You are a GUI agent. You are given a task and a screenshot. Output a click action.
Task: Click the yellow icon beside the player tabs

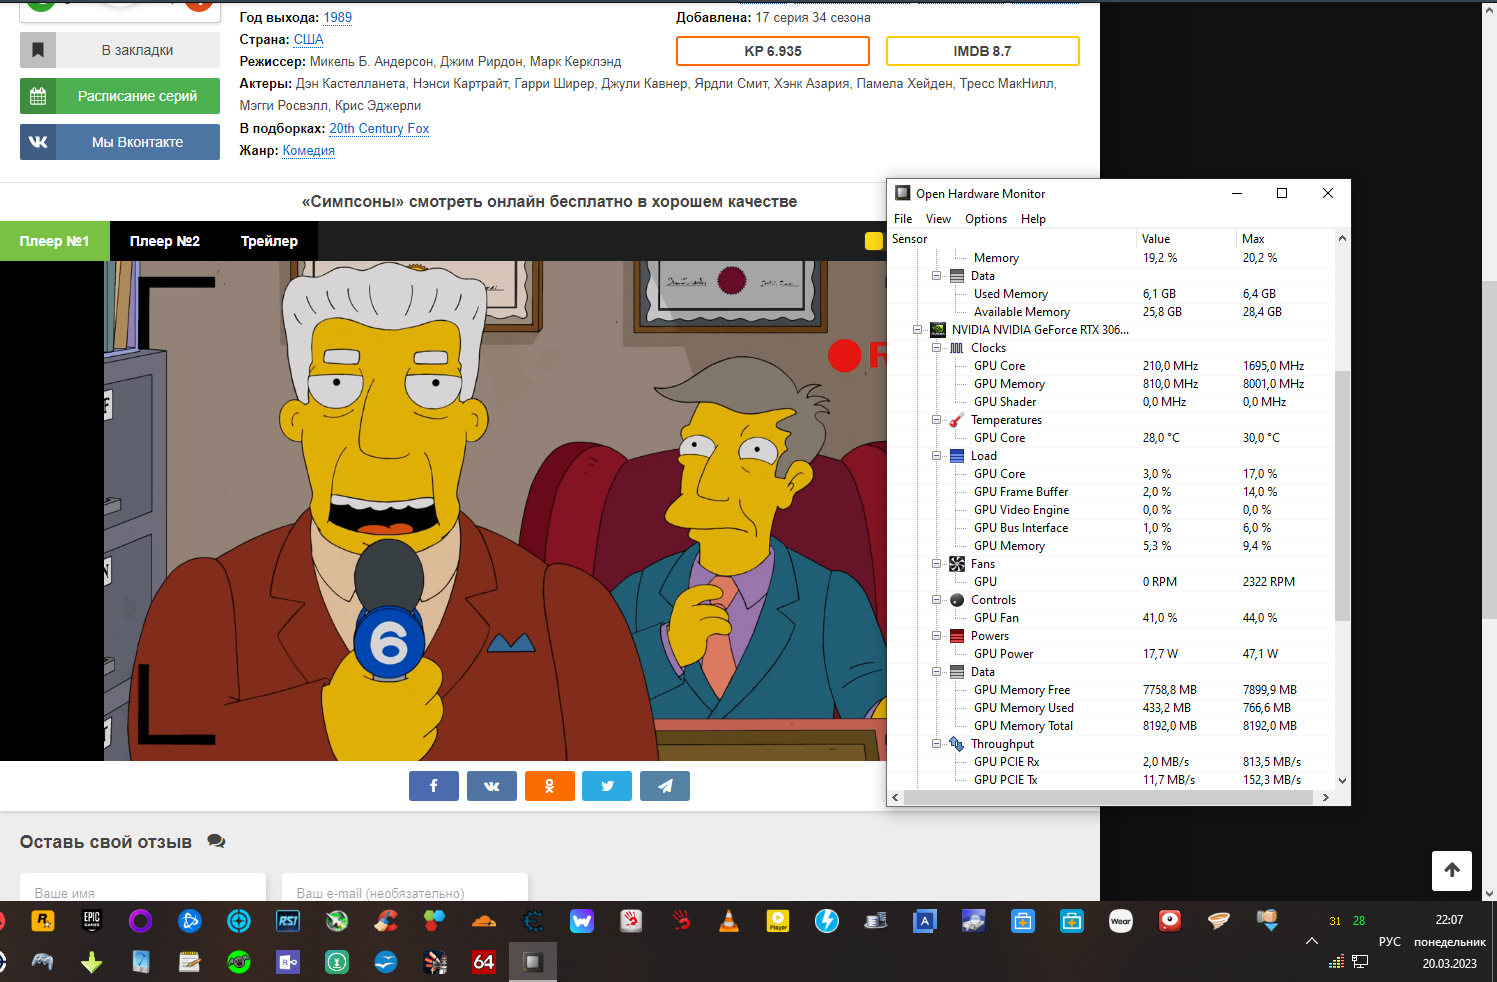tap(874, 241)
